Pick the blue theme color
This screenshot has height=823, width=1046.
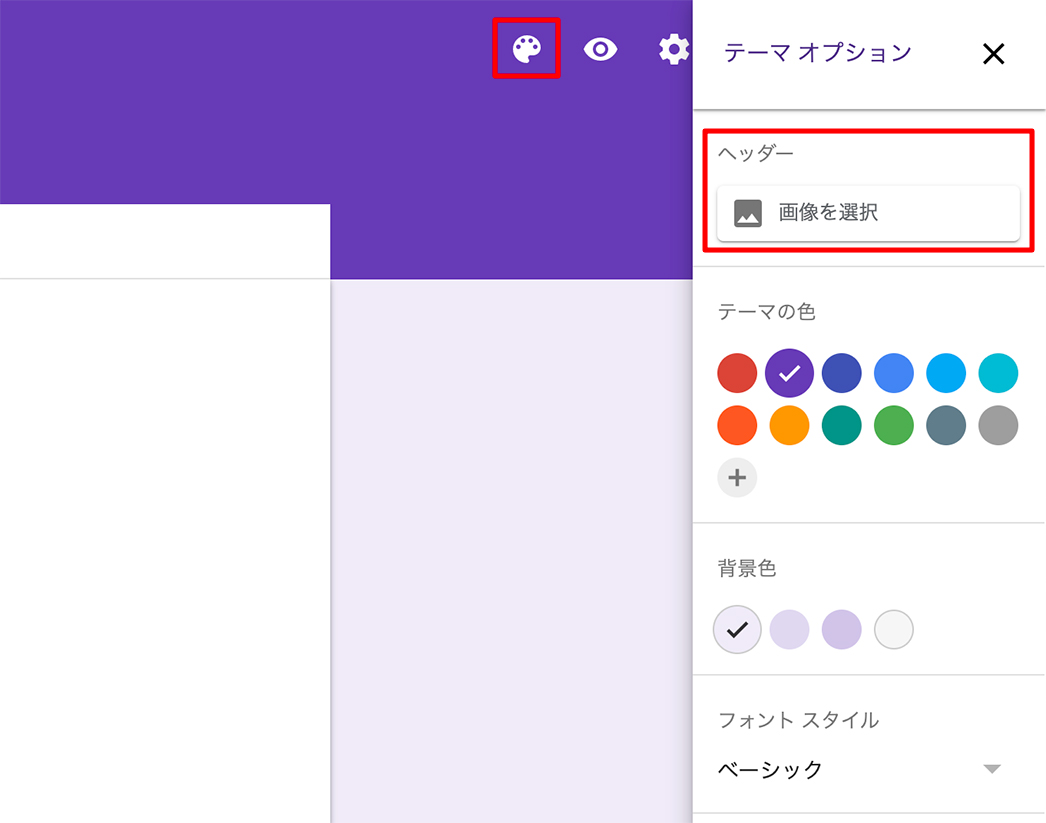pos(893,374)
